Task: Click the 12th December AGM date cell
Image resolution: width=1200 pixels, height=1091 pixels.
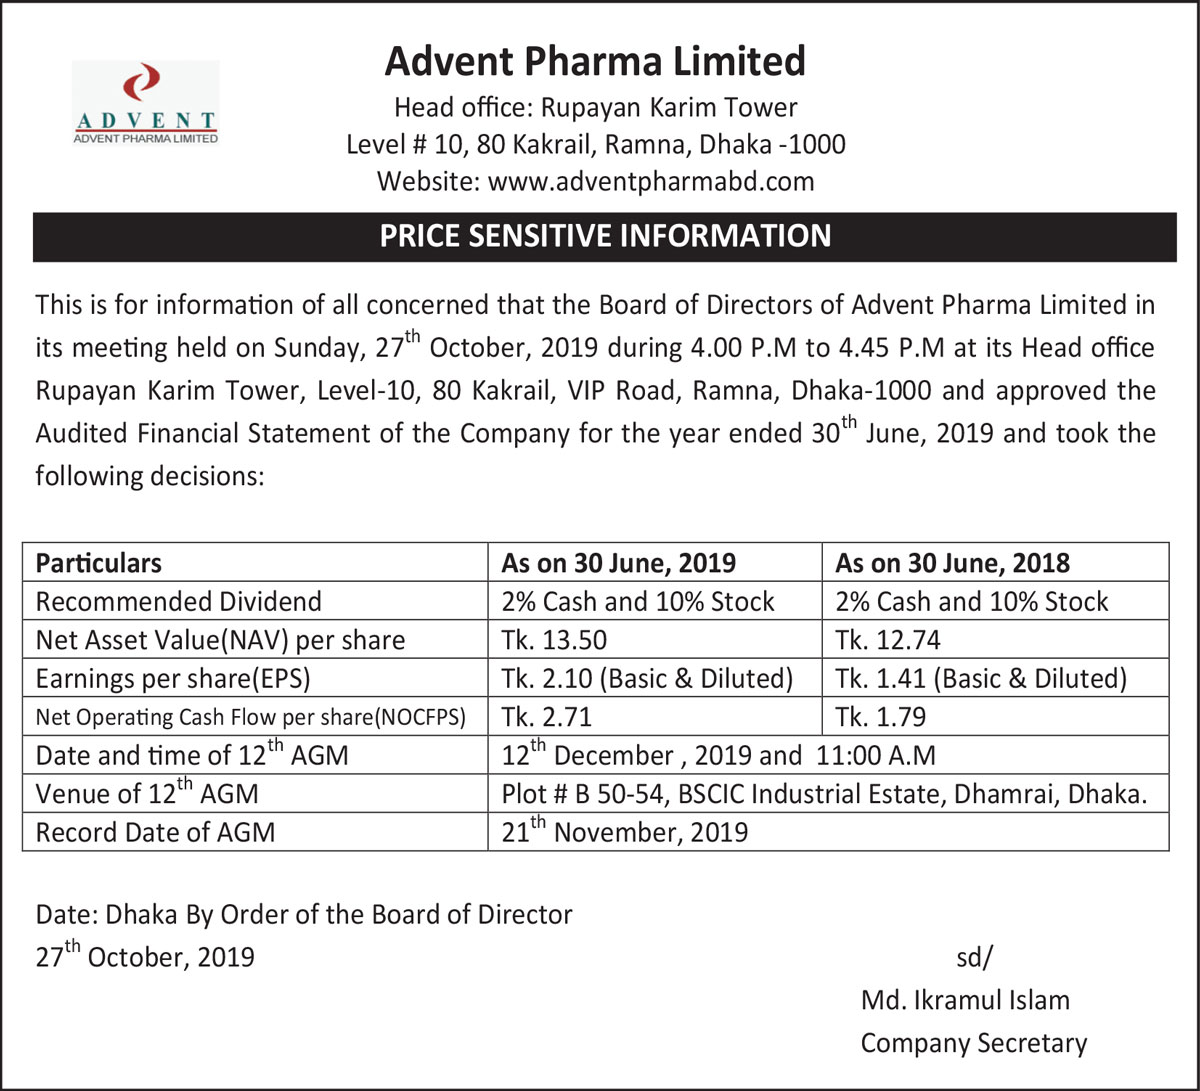Action: [x=718, y=755]
